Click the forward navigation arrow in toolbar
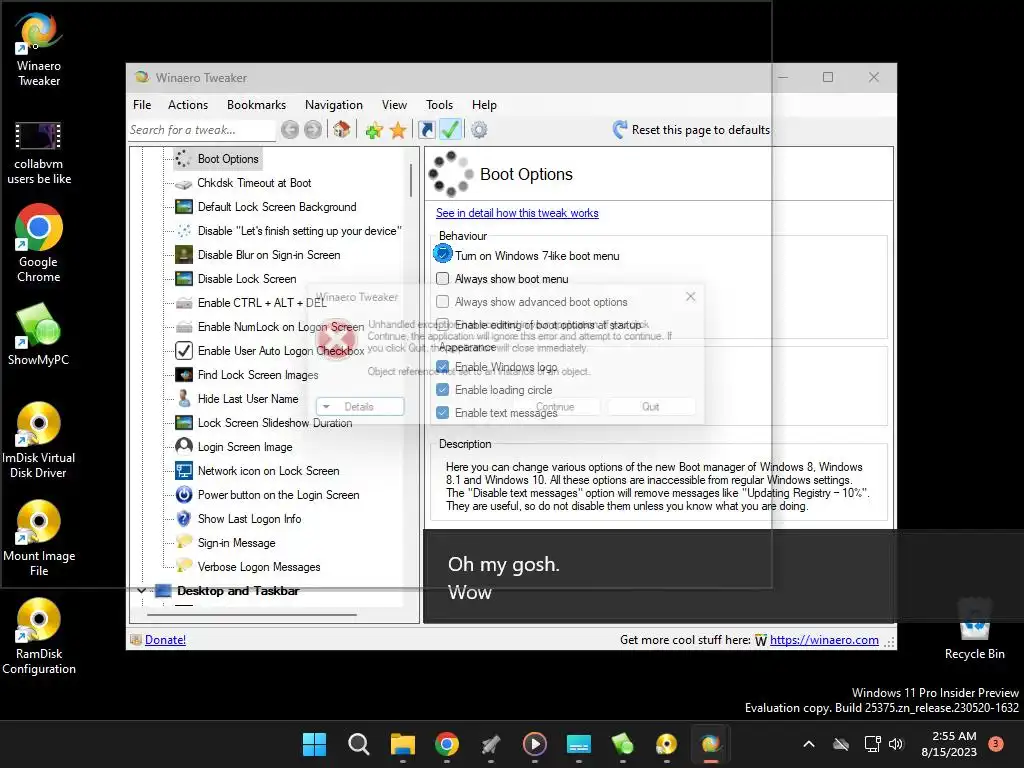The image size is (1024, 768). [313, 130]
